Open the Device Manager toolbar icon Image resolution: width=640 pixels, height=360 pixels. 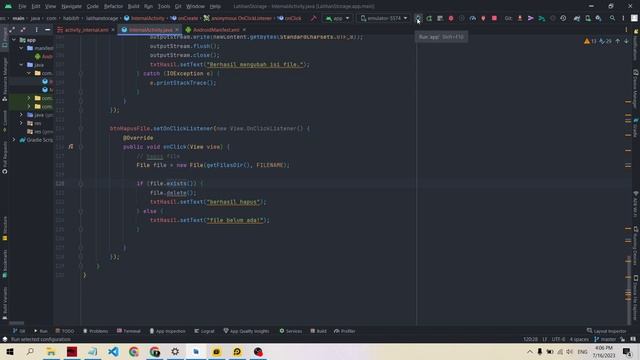pos(588,18)
